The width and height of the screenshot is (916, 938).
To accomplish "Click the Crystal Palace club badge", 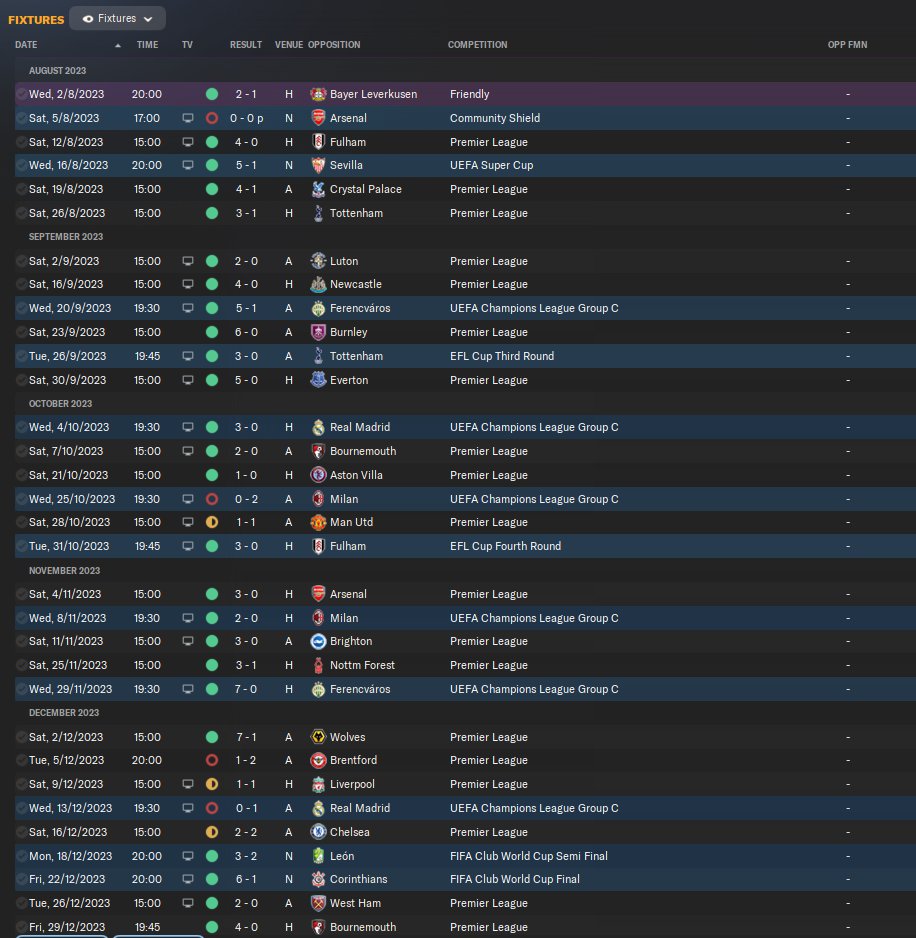I will click(318, 189).
